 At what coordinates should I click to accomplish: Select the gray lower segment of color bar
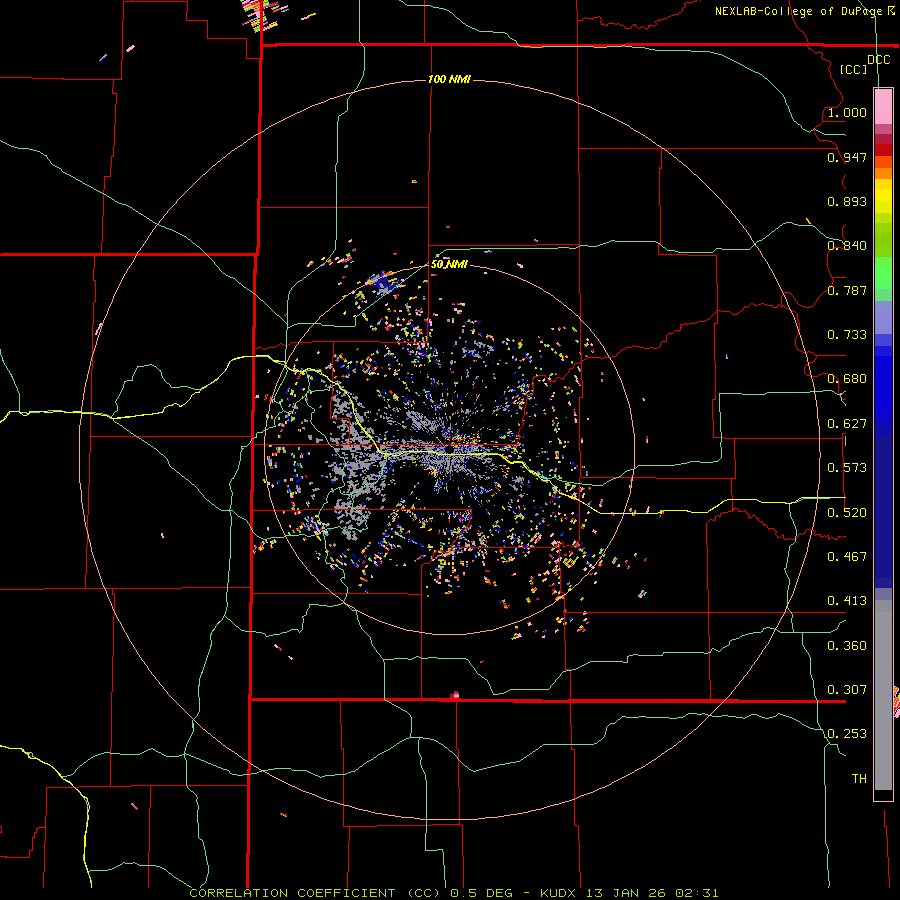(883, 695)
